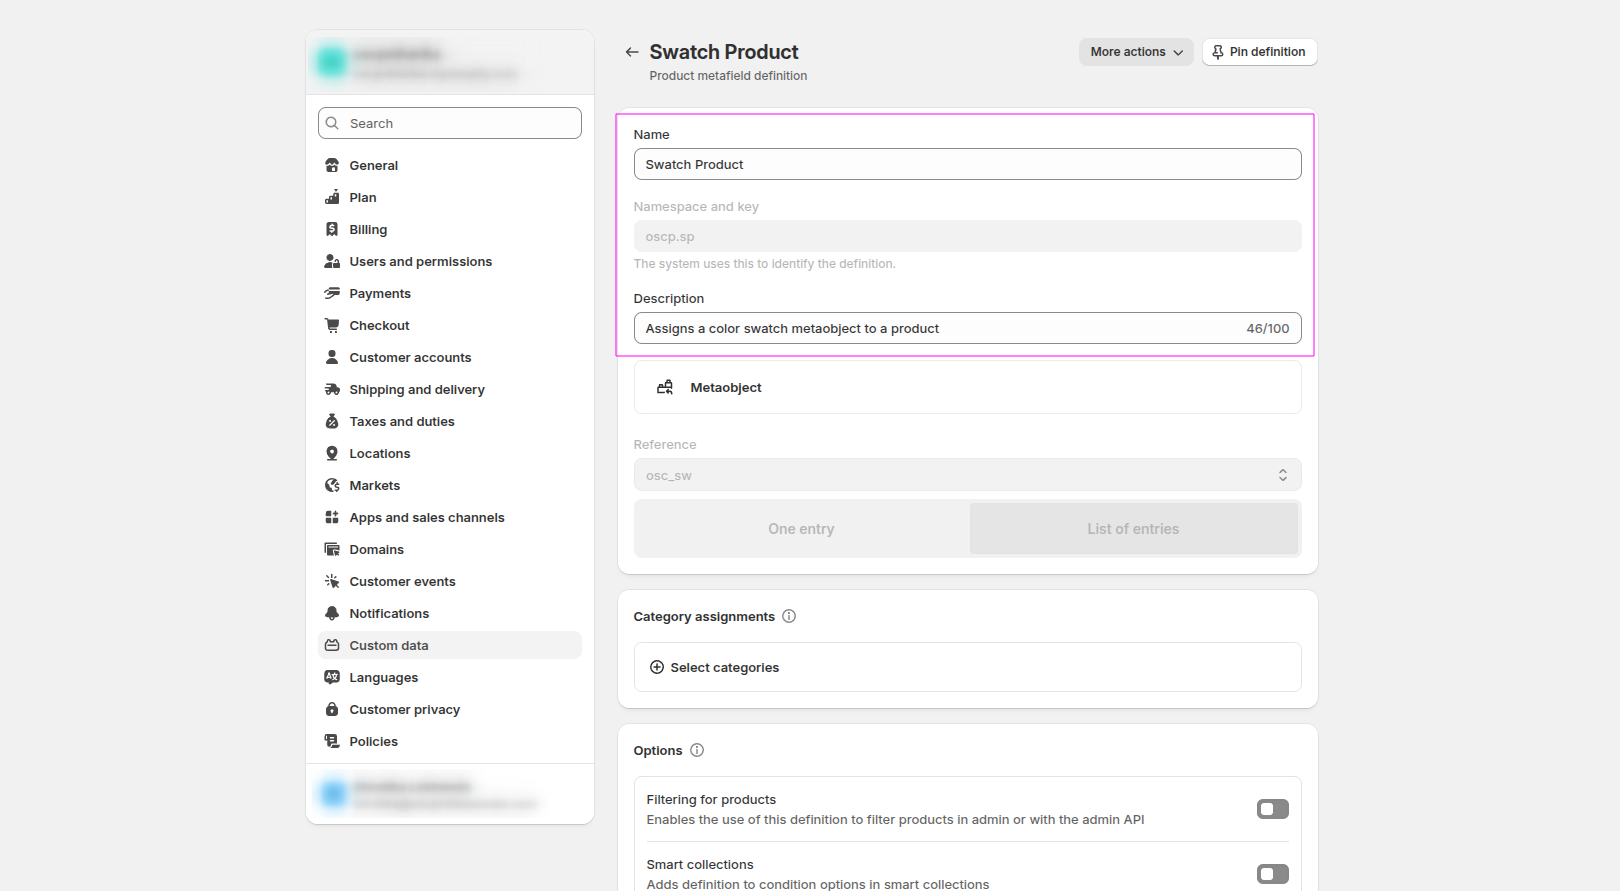Open Customer accounts page
1620x891 pixels.
pos(450,357)
